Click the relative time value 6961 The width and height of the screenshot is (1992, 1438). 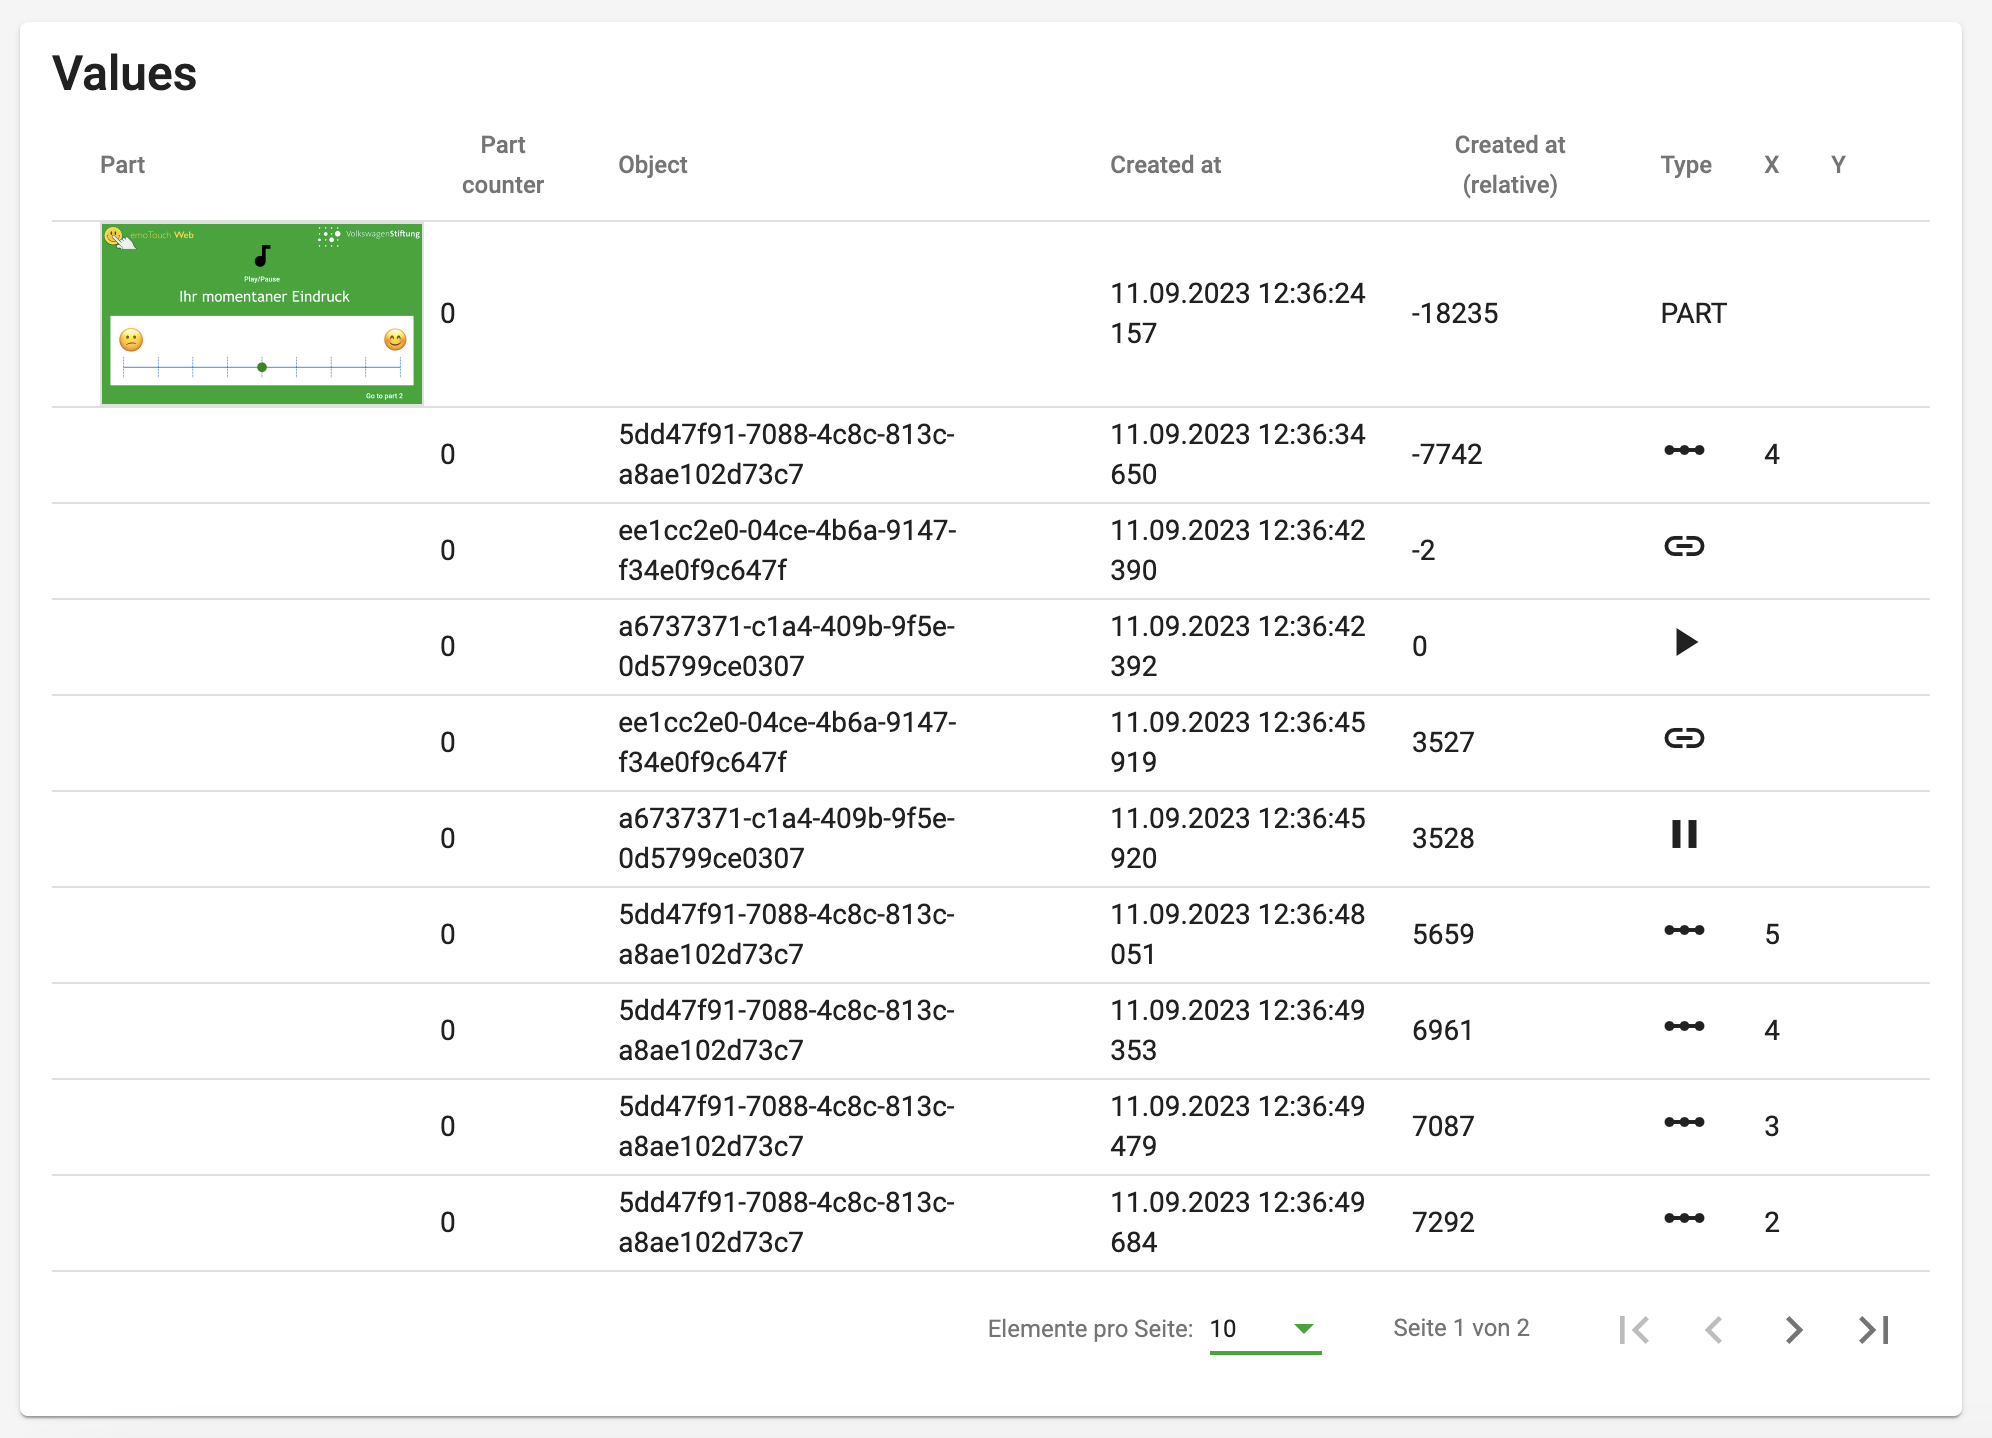(1443, 1031)
